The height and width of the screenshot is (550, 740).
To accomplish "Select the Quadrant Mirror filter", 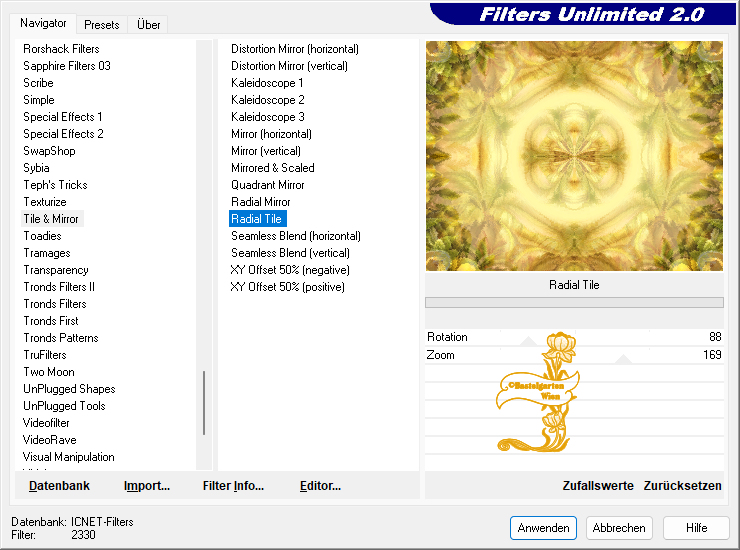I will 267,185.
